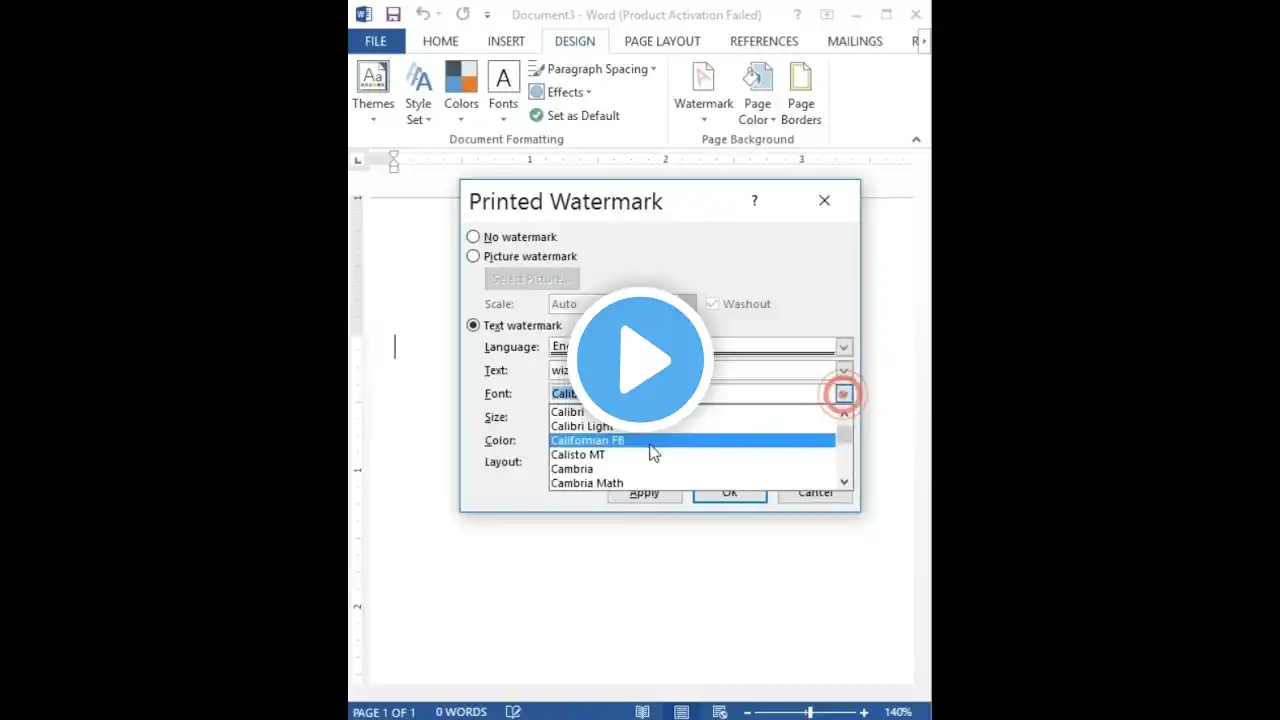The height and width of the screenshot is (720, 1280).
Task: Close the Printed Watermark dialog
Action: pos(824,200)
